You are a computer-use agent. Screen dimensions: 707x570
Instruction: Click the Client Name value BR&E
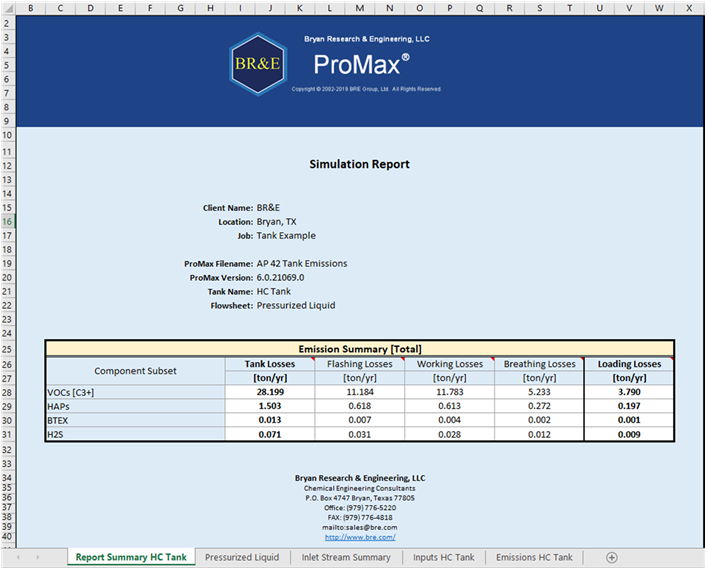(x=268, y=208)
